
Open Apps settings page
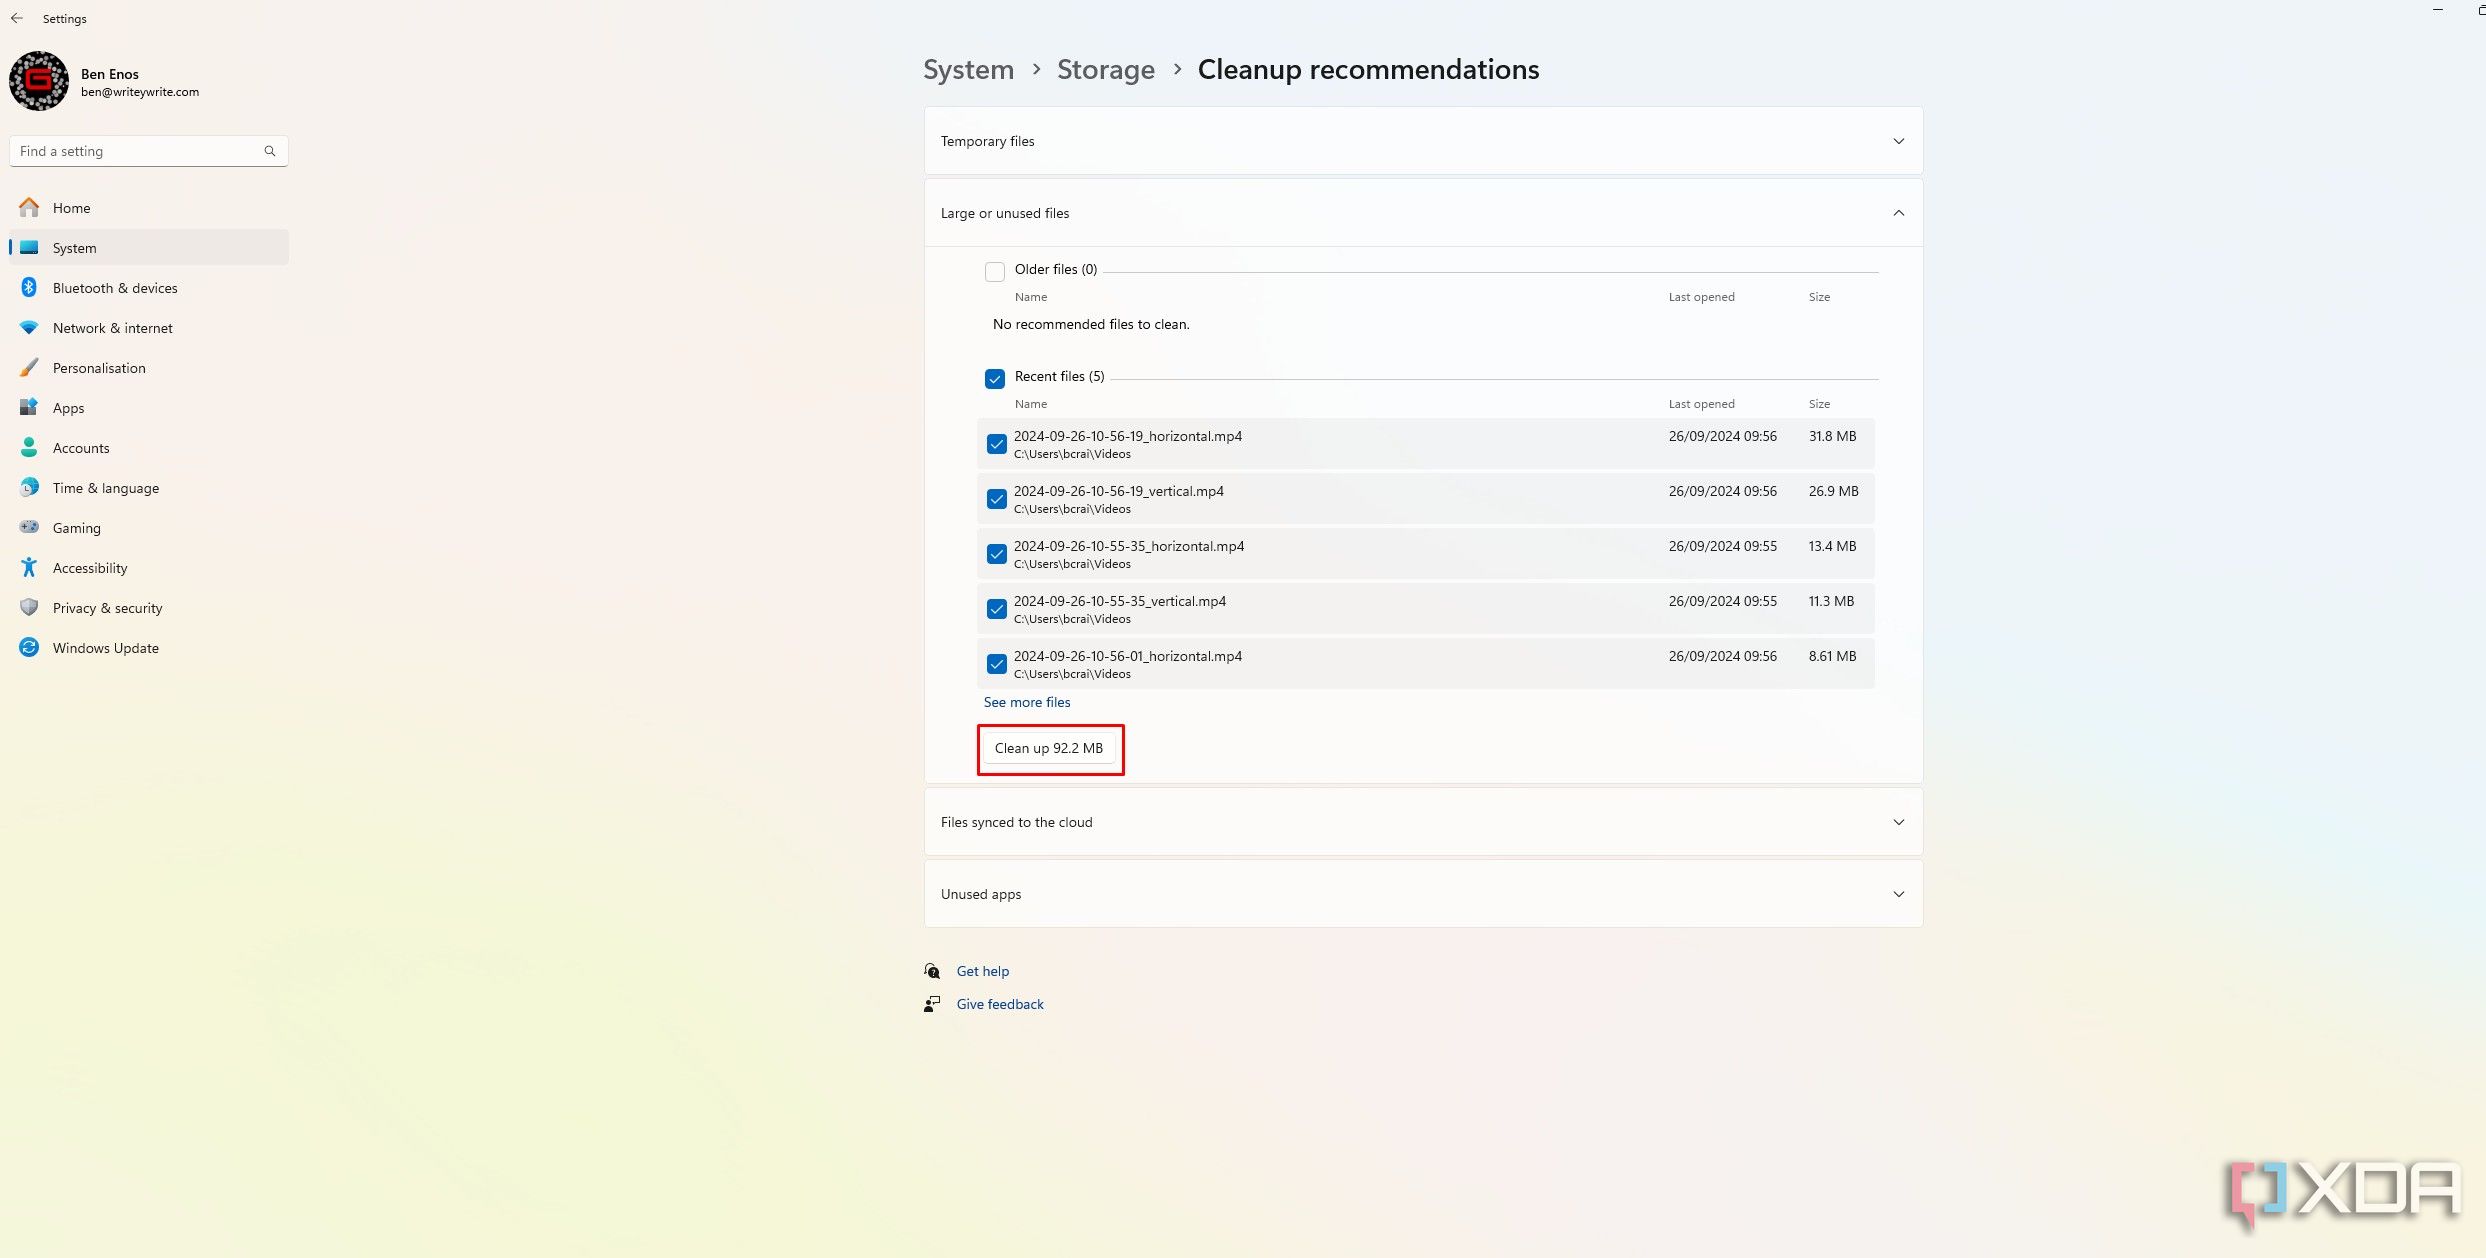pos(149,407)
